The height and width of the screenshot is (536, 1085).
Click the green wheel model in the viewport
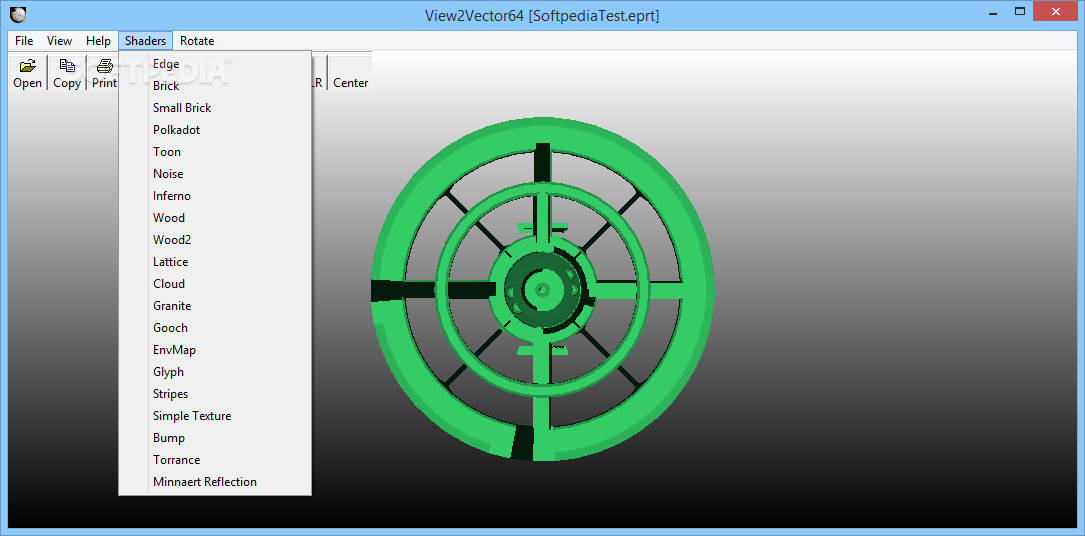tap(542, 289)
